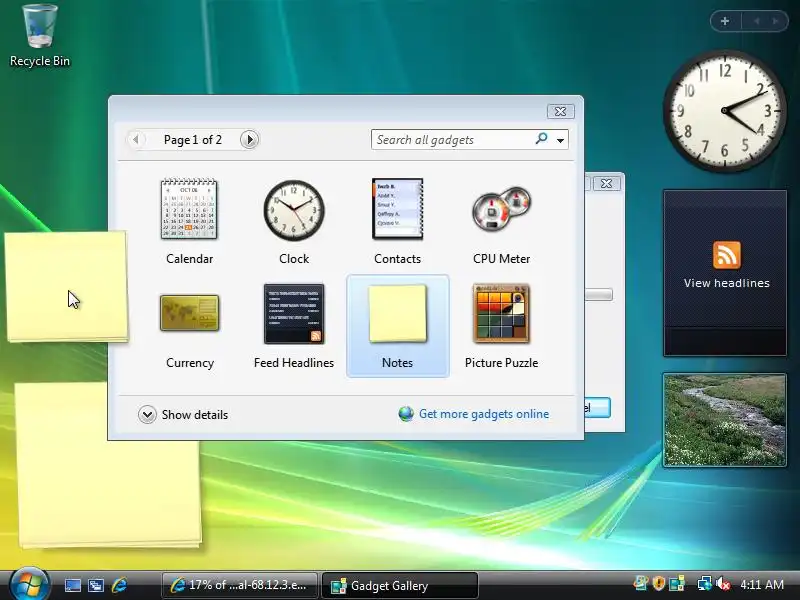The image size is (800, 600).
Task: Click the sidebar next arrow button
Action: 775,21
